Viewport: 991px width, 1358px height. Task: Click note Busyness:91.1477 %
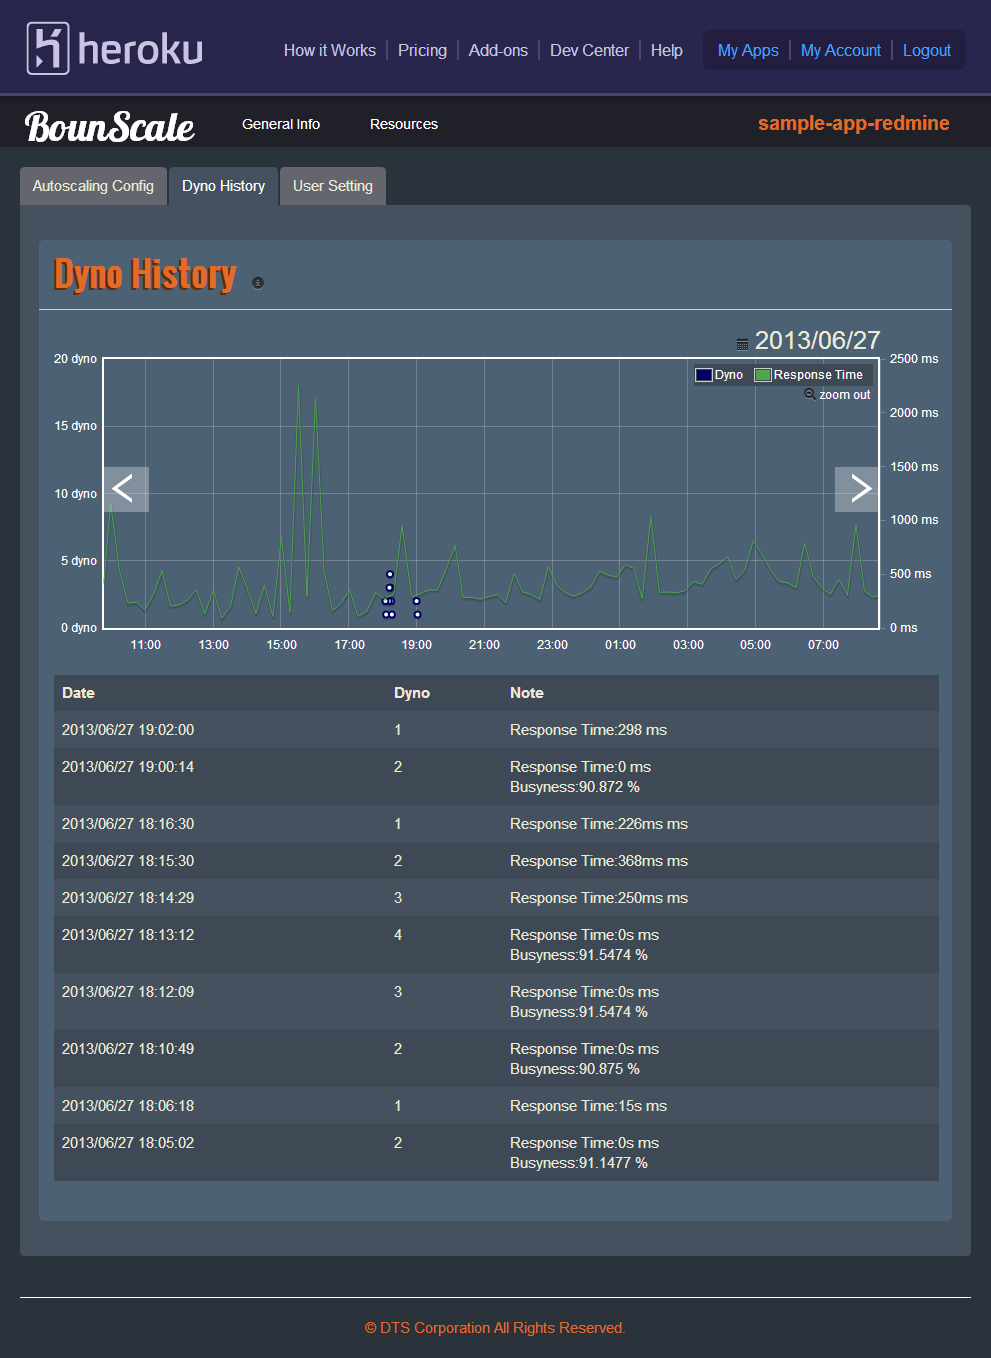pyautogui.click(x=579, y=1163)
